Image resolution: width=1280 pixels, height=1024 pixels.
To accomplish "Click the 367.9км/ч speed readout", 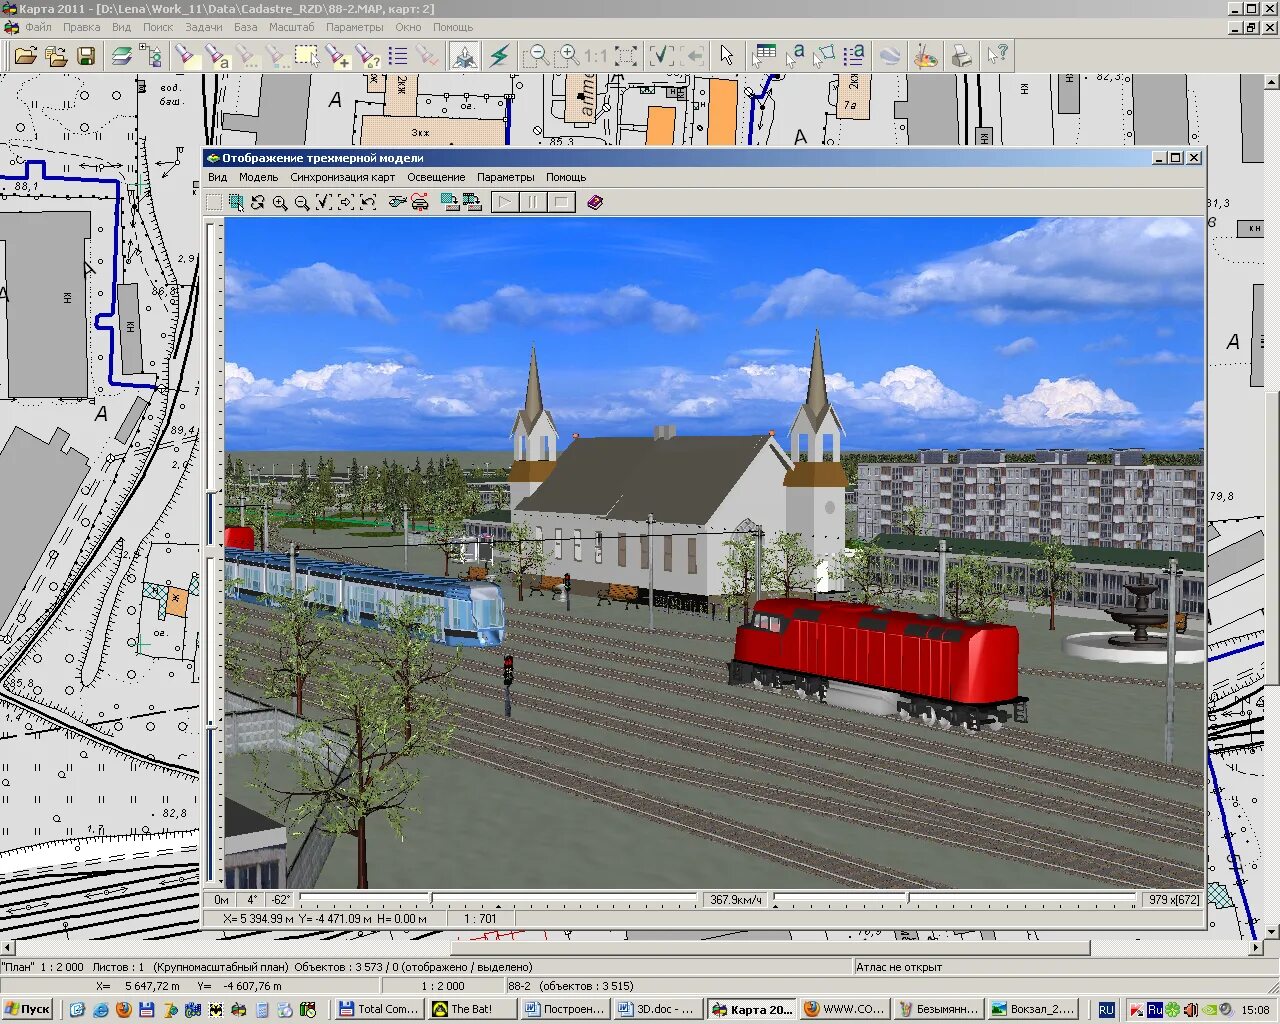I will click(x=736, y=900).
